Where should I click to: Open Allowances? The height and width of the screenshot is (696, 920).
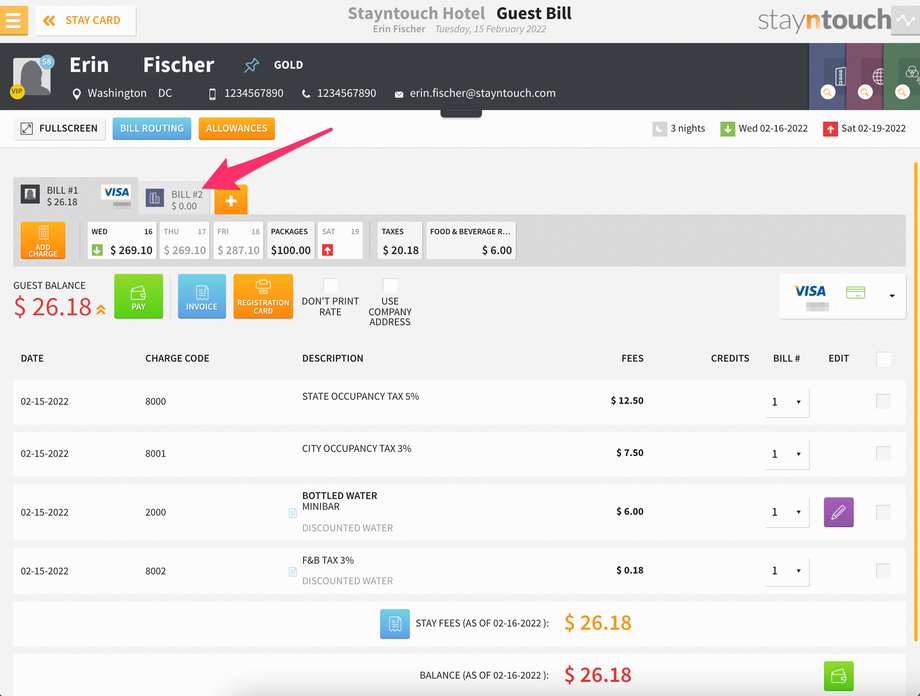pyautogui.click(x=236, y=129)
